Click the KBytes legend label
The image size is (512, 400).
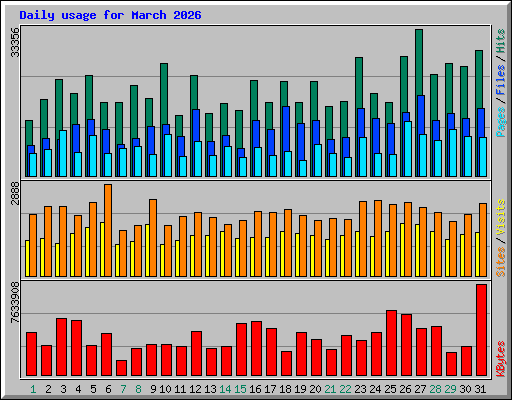(501, 359)
